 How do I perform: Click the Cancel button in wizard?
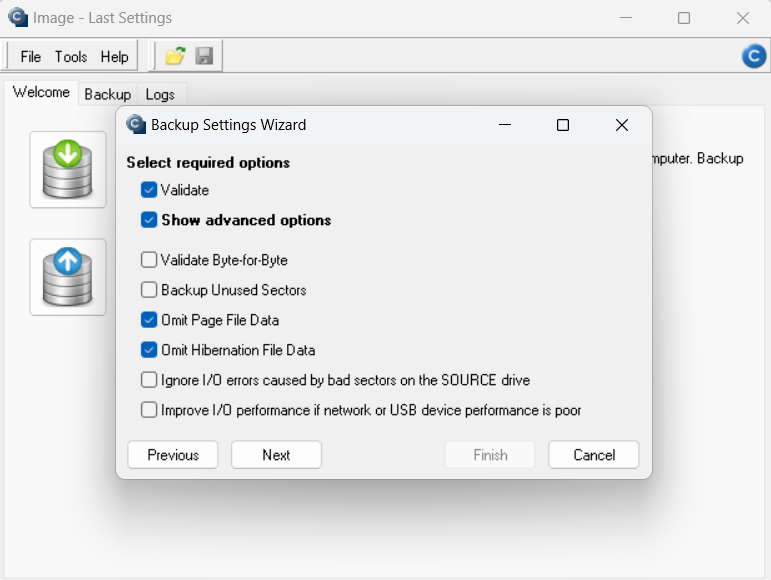[x=594, y=455]
